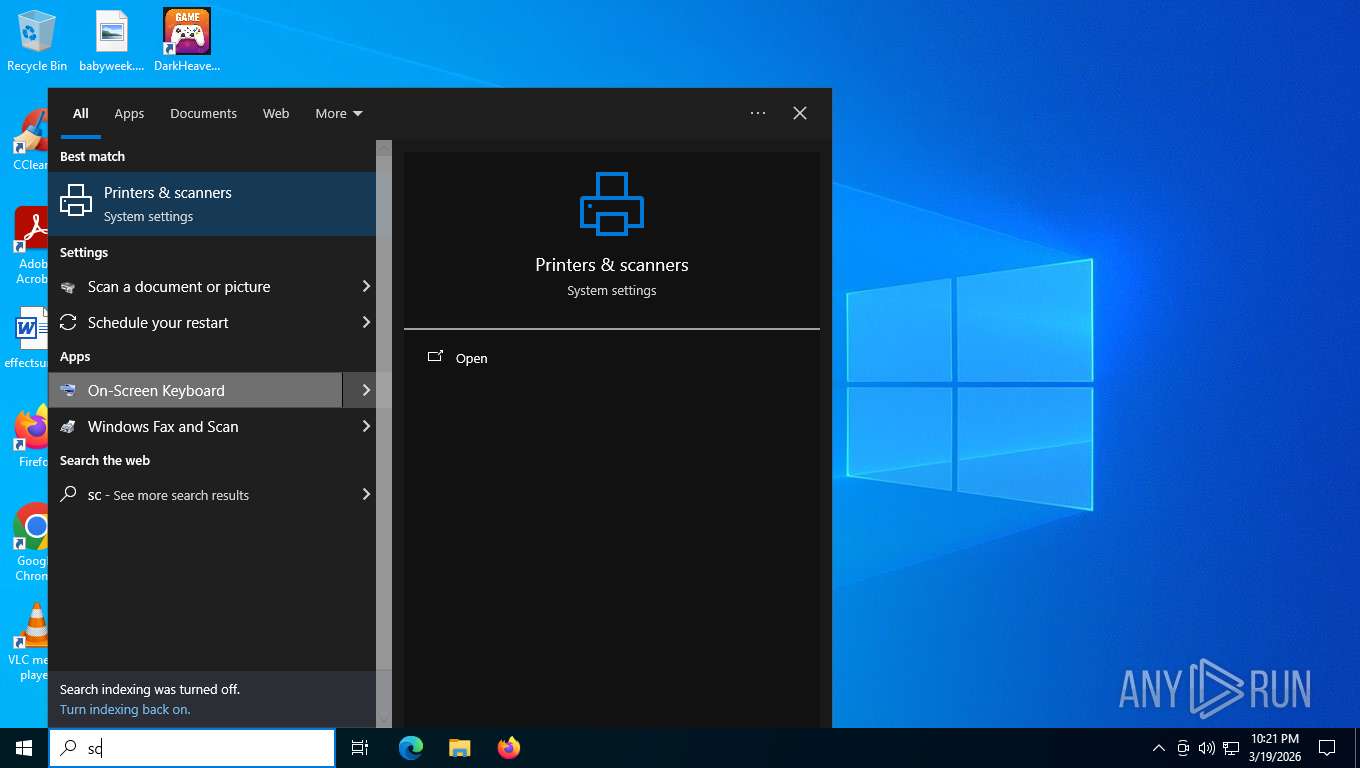Select Printers & scanners best match result
The image size is (1360, 768).
pyautogui.click(x=212, y=204)
